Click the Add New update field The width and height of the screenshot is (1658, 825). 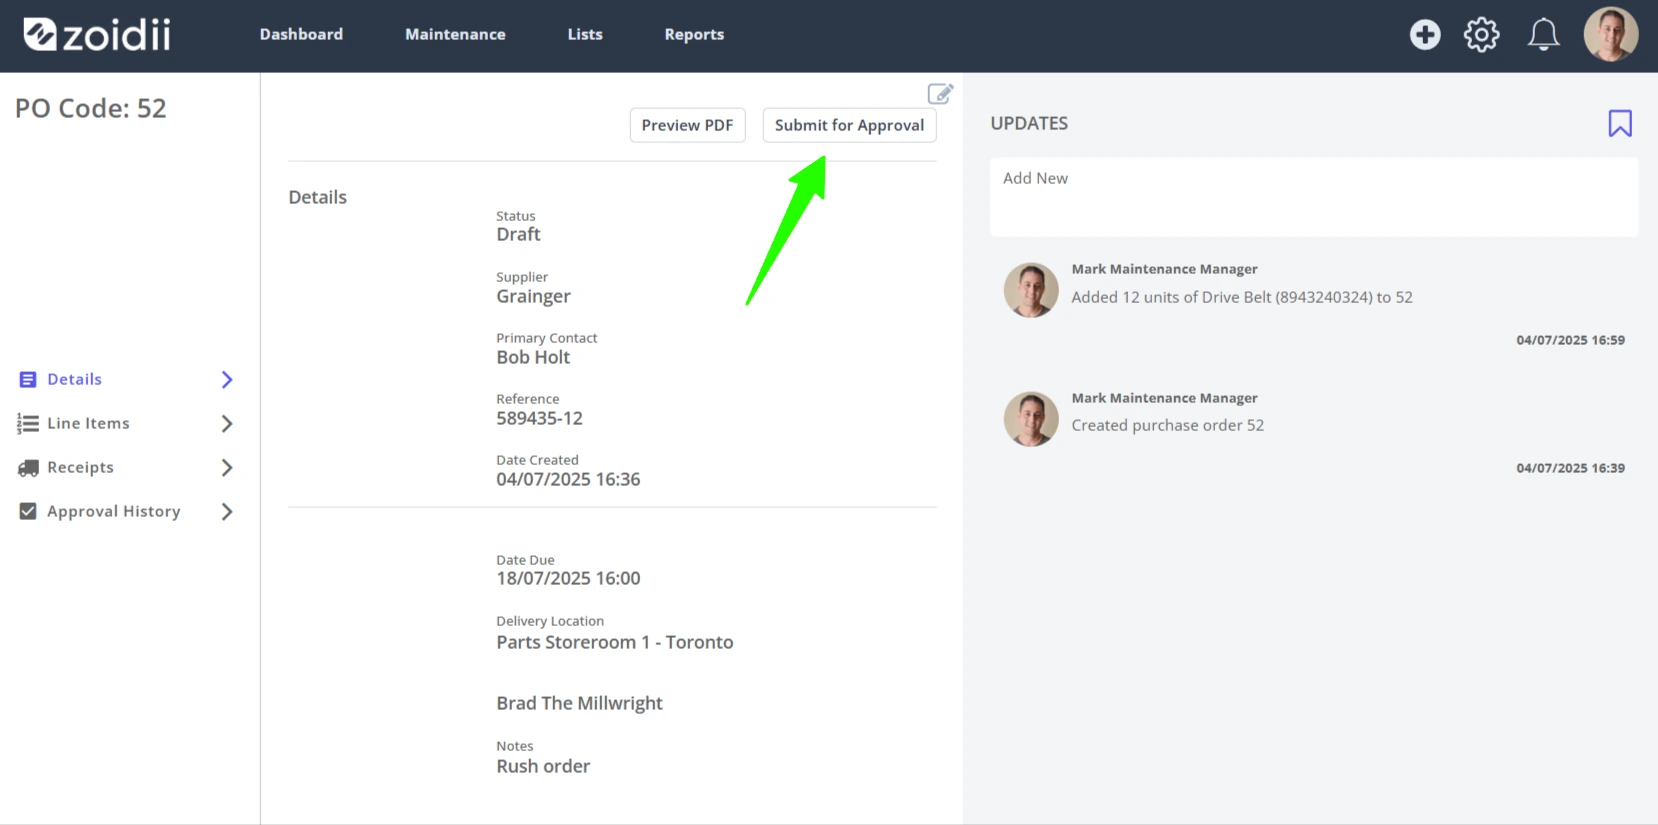click(1314, 197)
